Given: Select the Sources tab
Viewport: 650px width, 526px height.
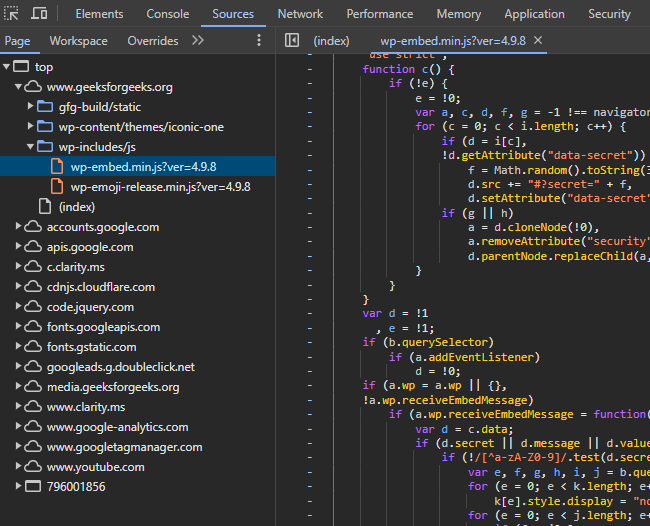Looking at the screenshot, I should click(x=233, y=14).
